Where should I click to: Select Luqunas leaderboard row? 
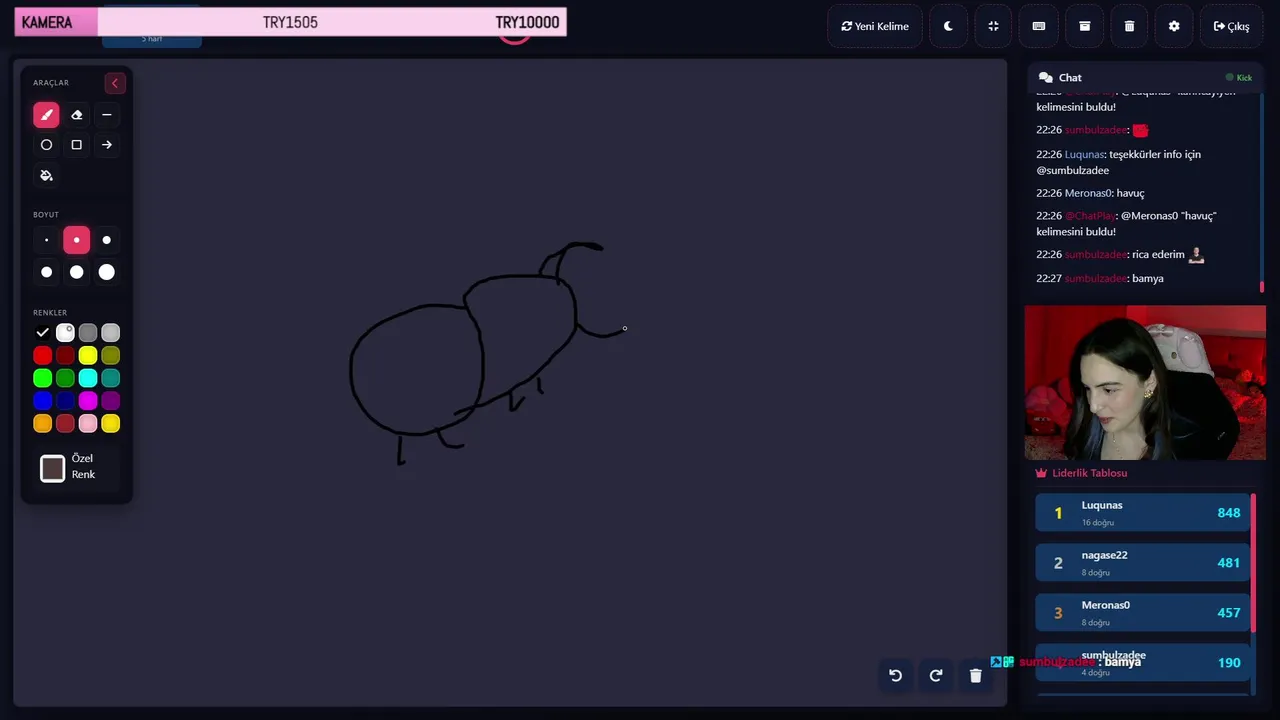[1142, 512]
